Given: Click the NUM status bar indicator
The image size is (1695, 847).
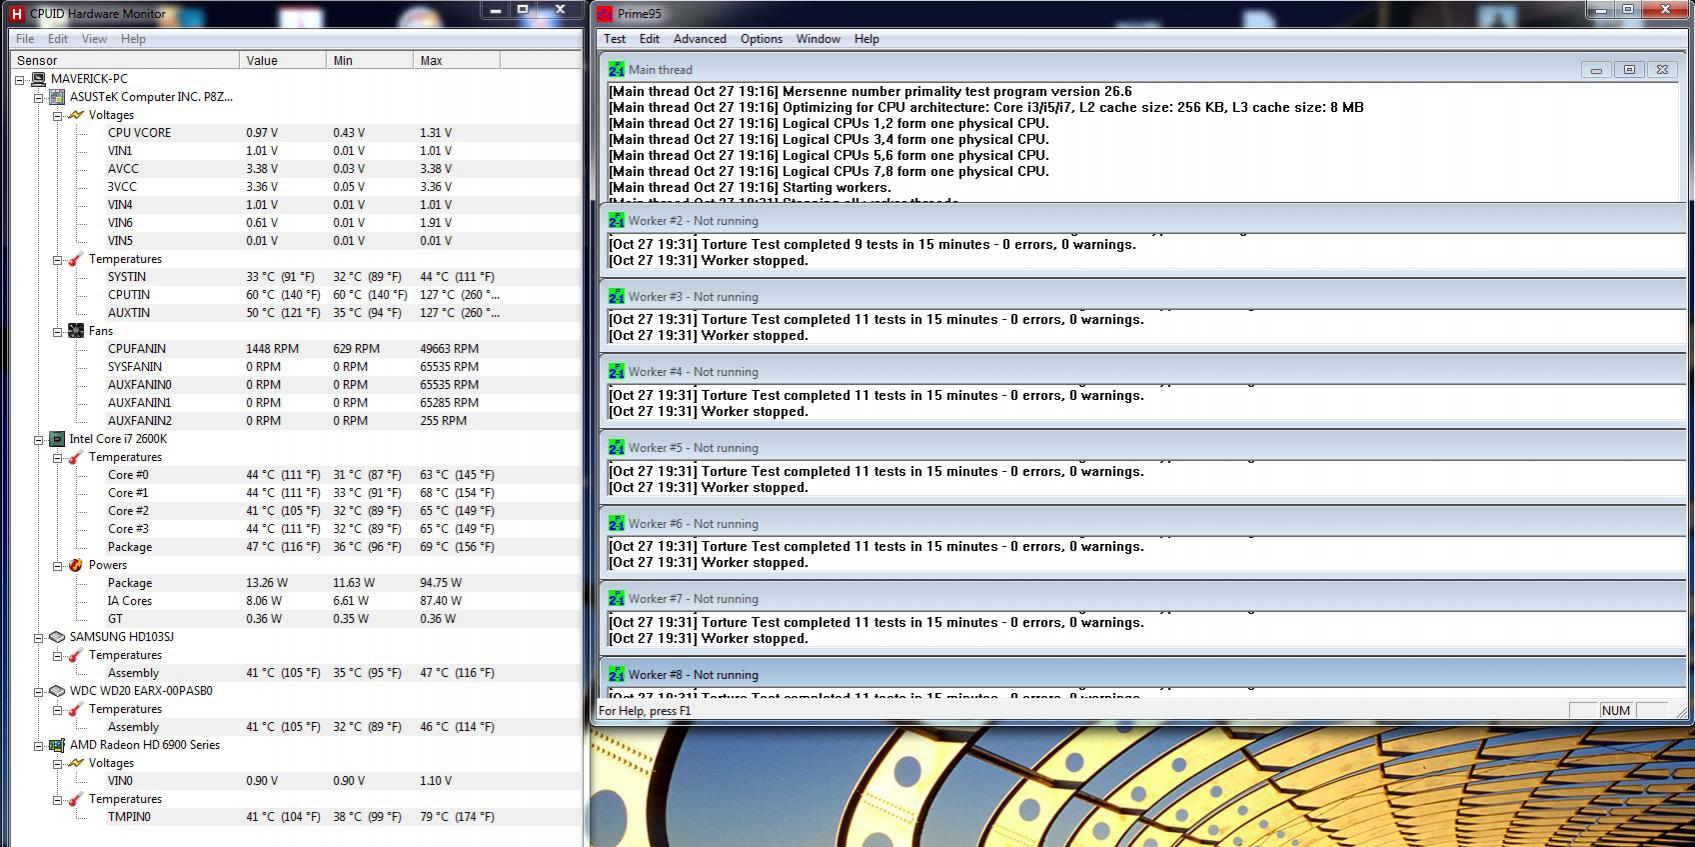Looking at the screenshot, I should tap(1615, 710).
